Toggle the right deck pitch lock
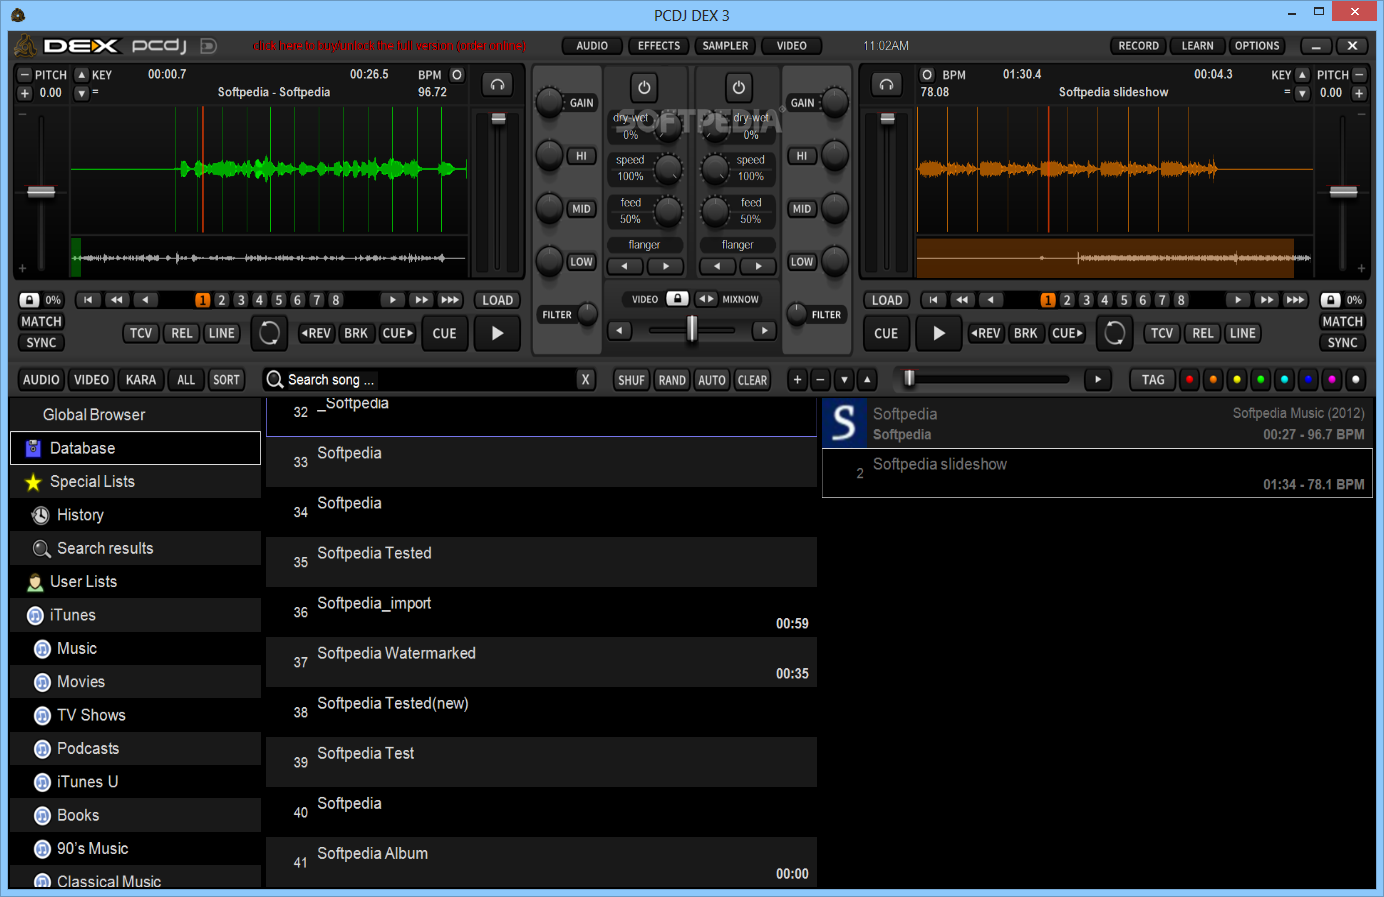The height and width of the screenshot is (897, 1384). [1331, 300]
